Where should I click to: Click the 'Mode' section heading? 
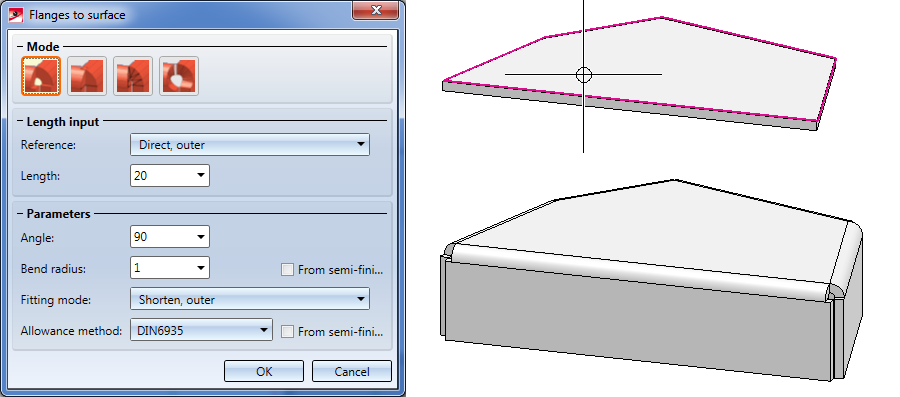coord(43,46)
